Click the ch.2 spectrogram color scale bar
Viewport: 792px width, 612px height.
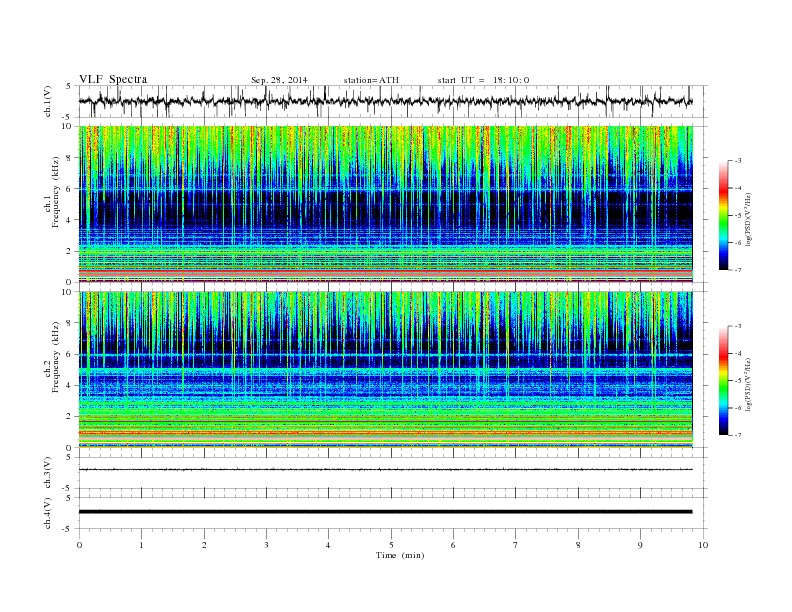tap(723, 380)
